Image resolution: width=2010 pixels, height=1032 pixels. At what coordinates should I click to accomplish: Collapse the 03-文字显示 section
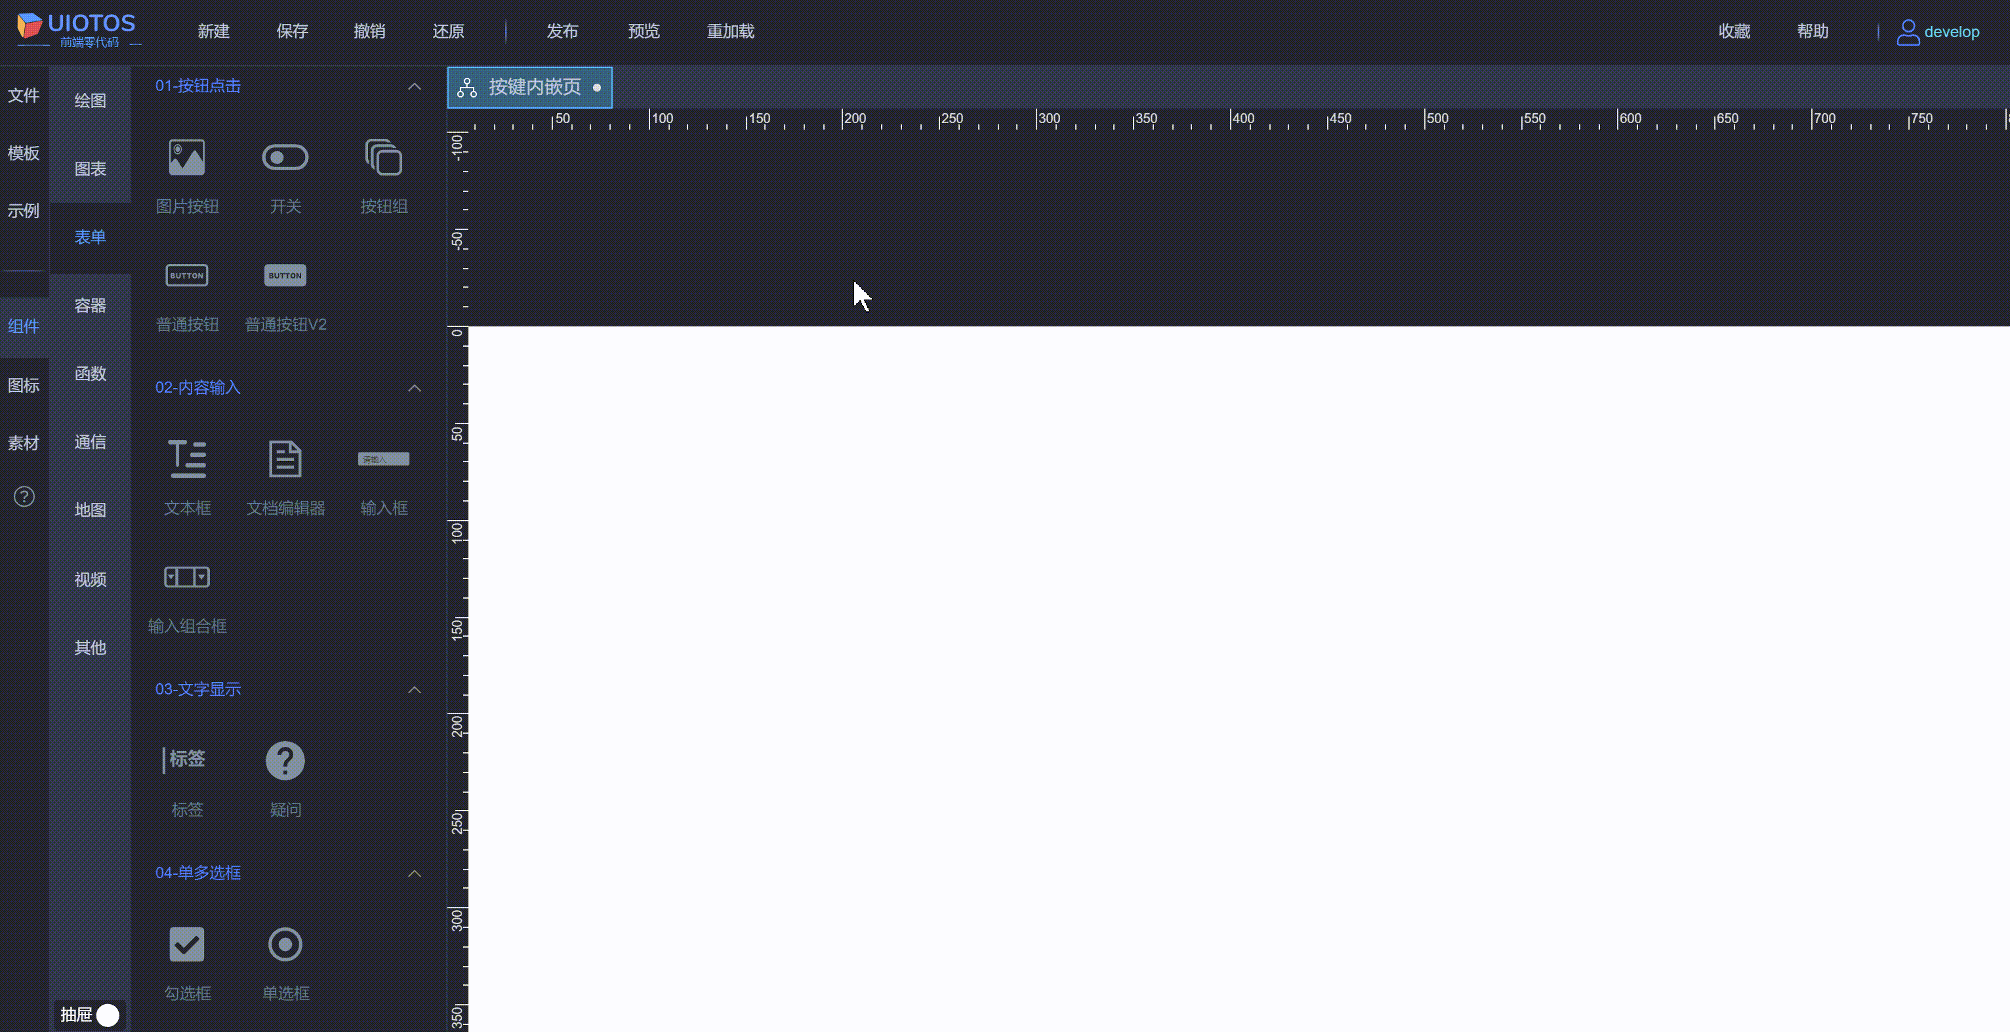click(x=414, y=690)
